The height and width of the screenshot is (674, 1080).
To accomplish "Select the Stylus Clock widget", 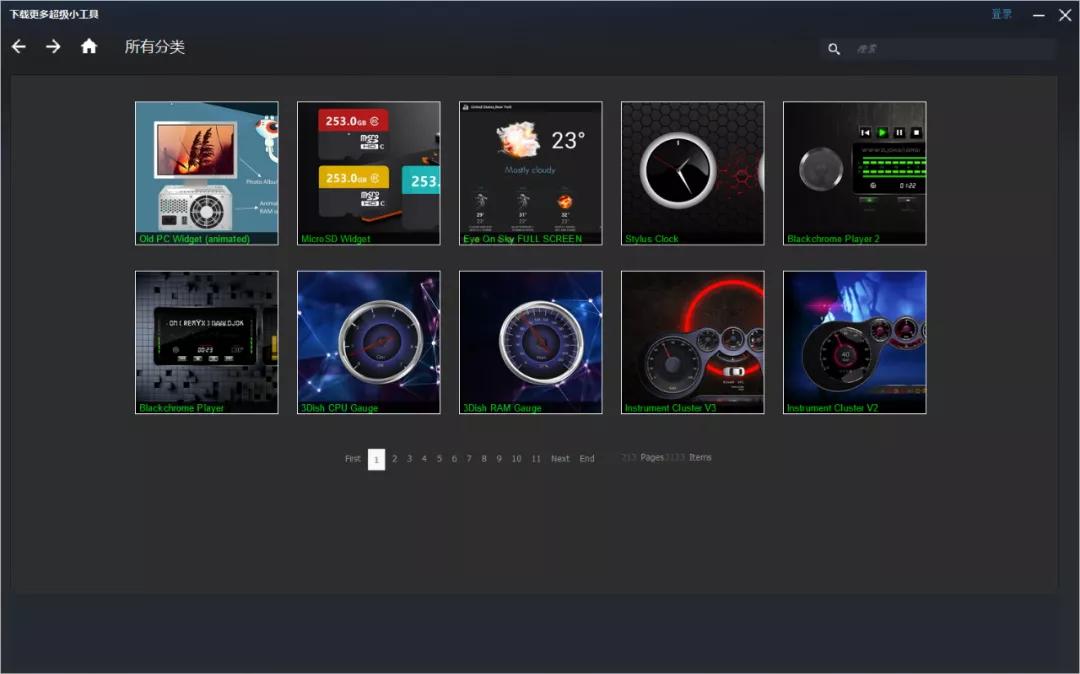I will pyautogui.click(x=693, y=172).
